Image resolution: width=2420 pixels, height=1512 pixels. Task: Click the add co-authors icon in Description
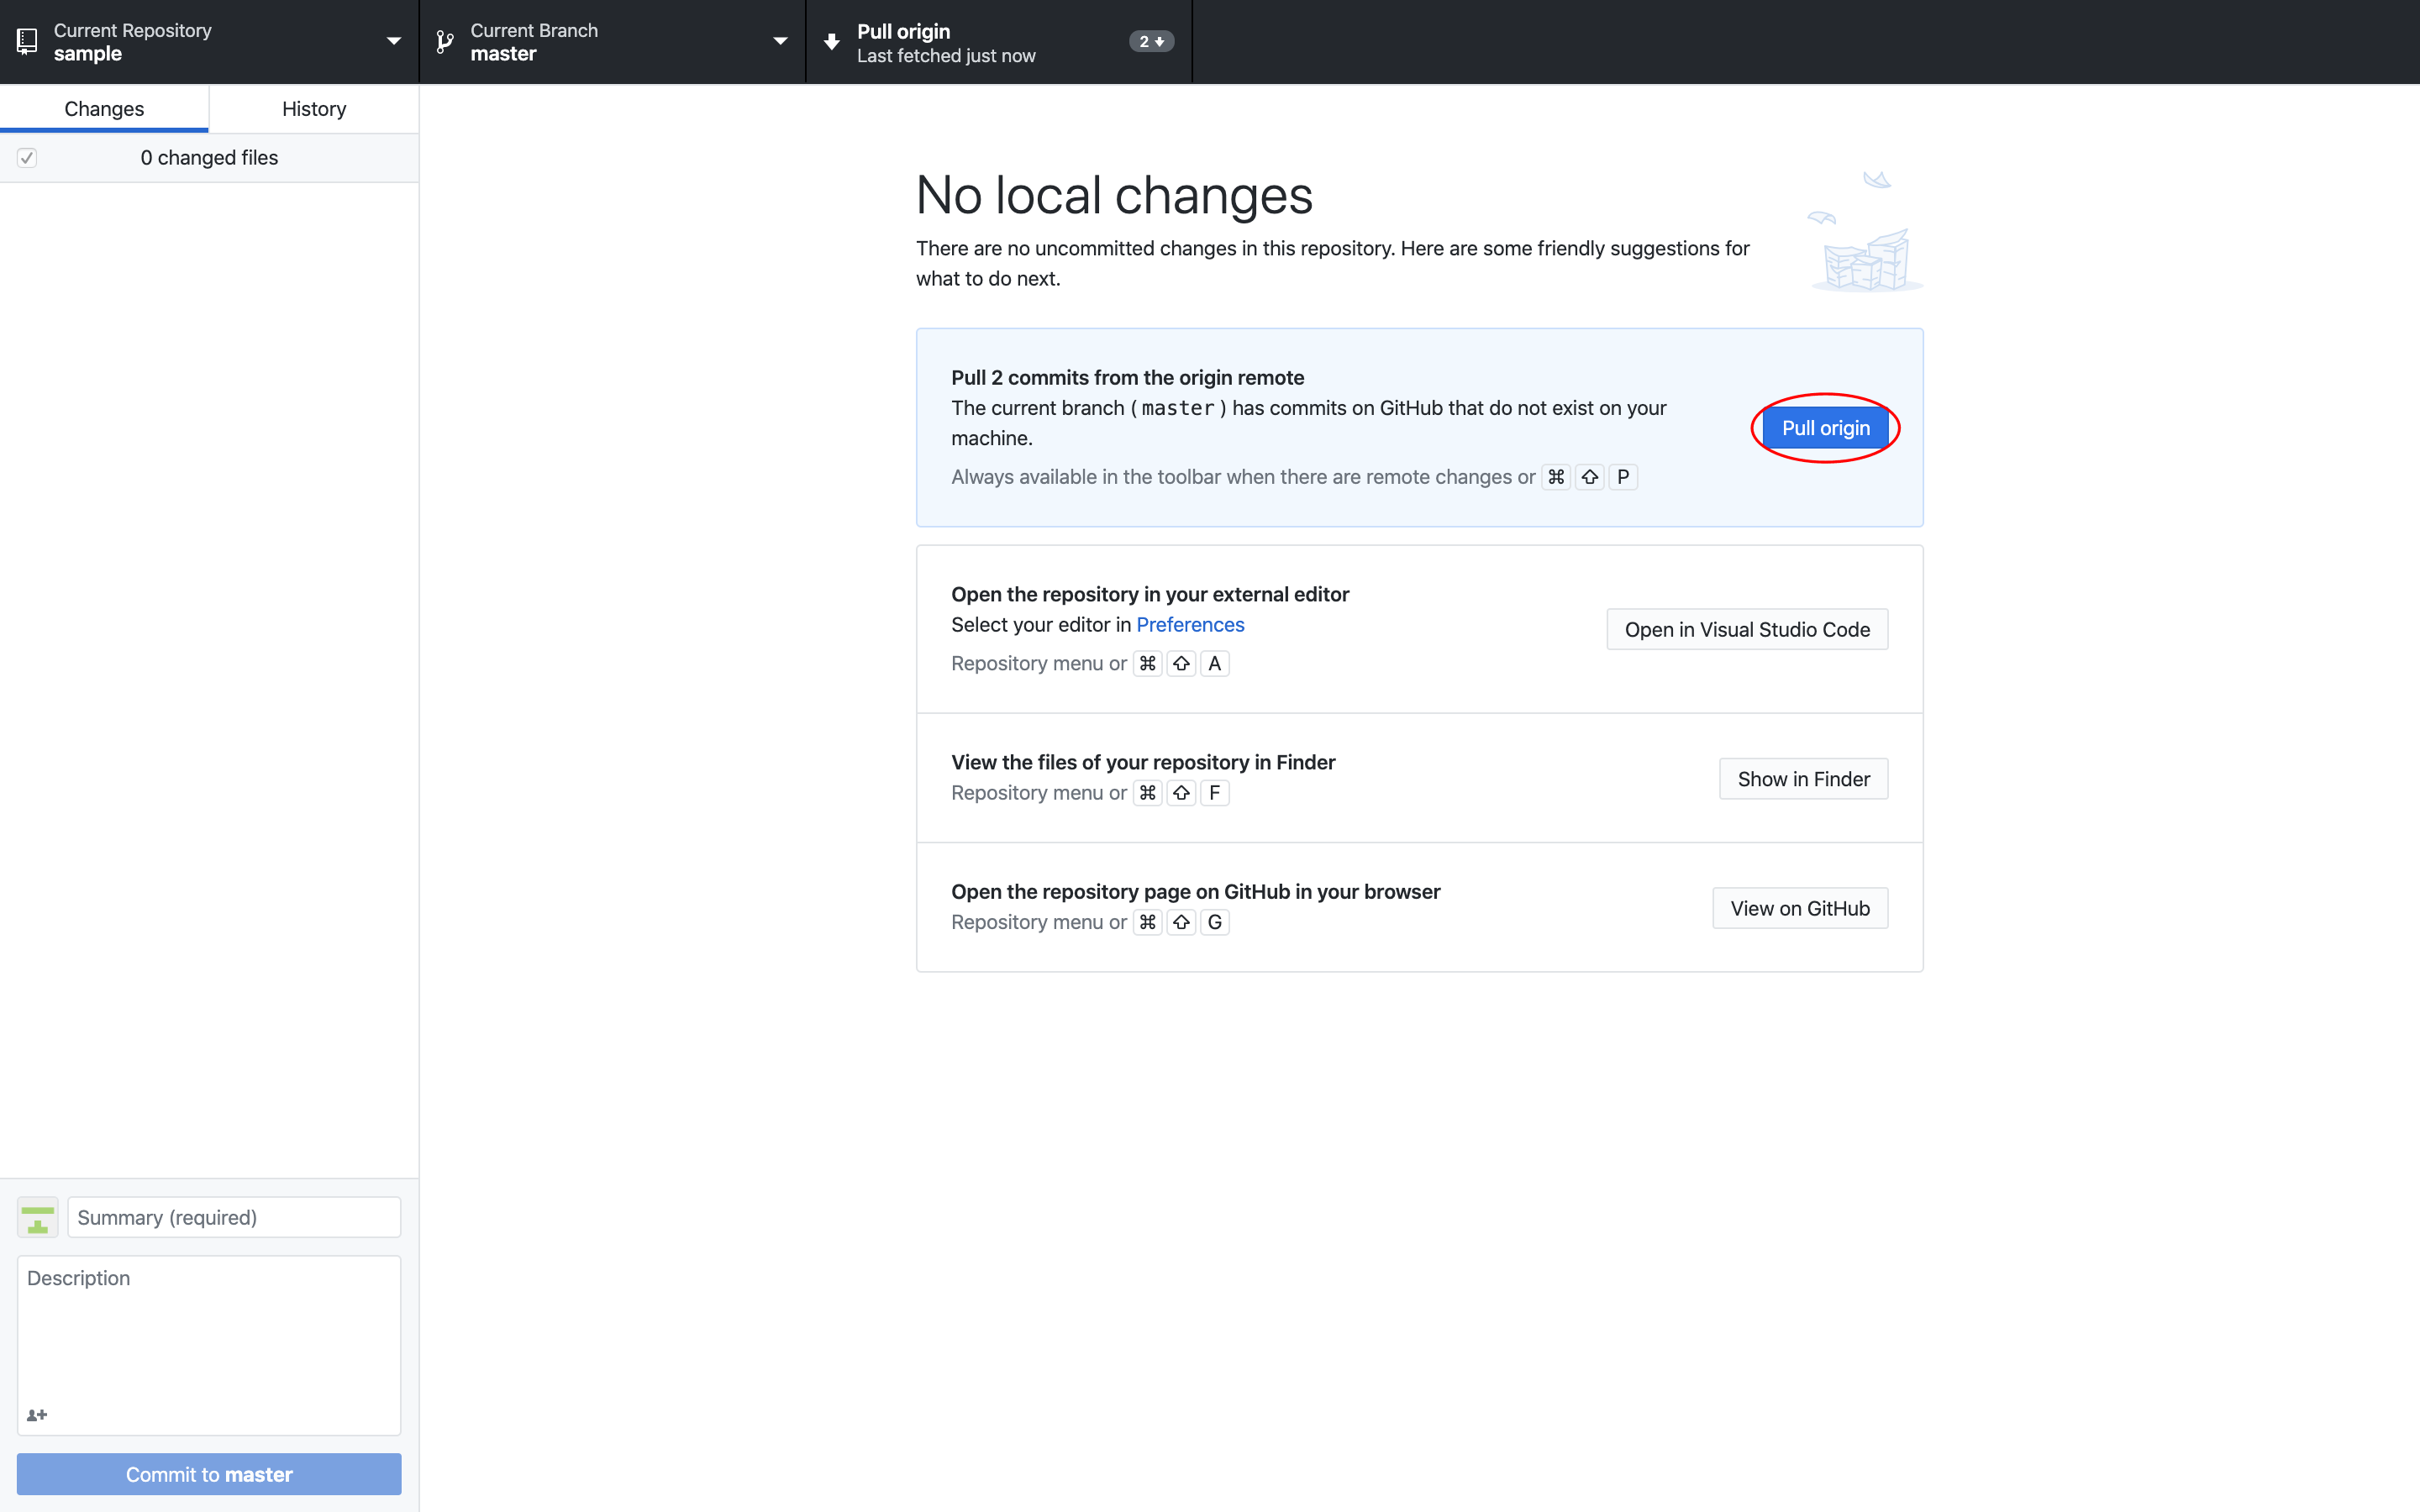coord(37,1415)
